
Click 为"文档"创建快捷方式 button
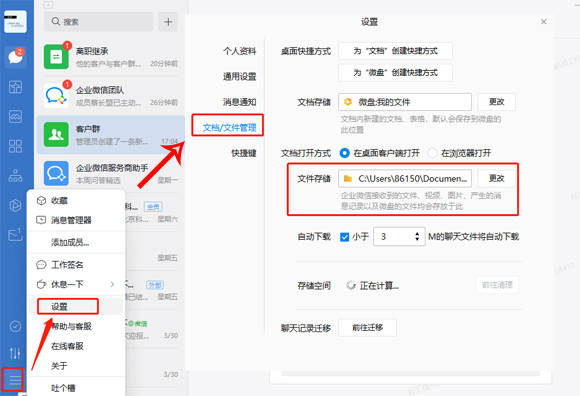click(395, 51)
